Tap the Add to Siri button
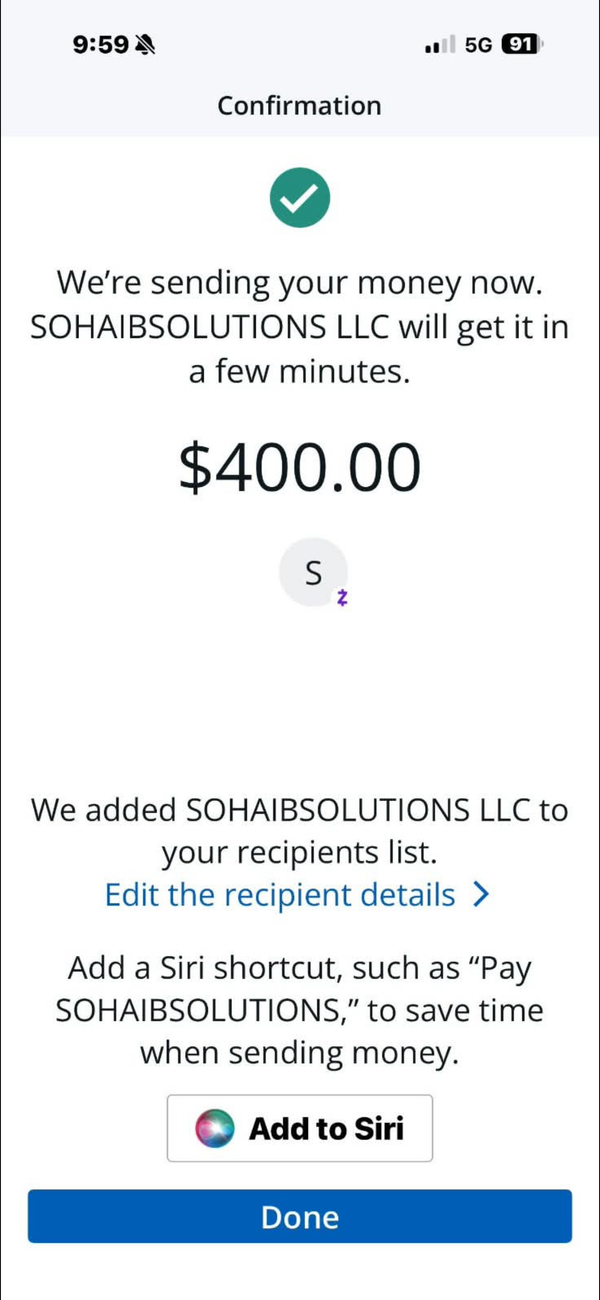 coord(300,1128)
